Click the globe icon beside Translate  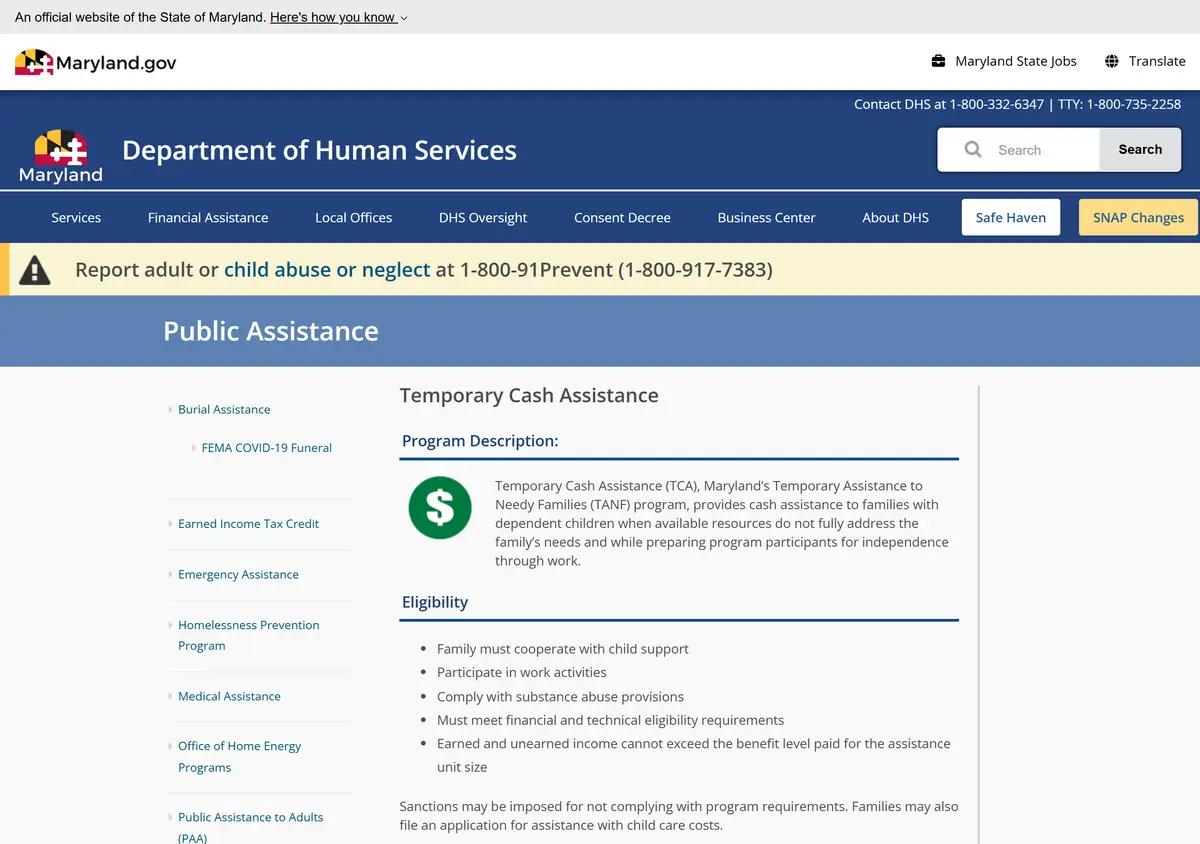(x=1112, y=61)
